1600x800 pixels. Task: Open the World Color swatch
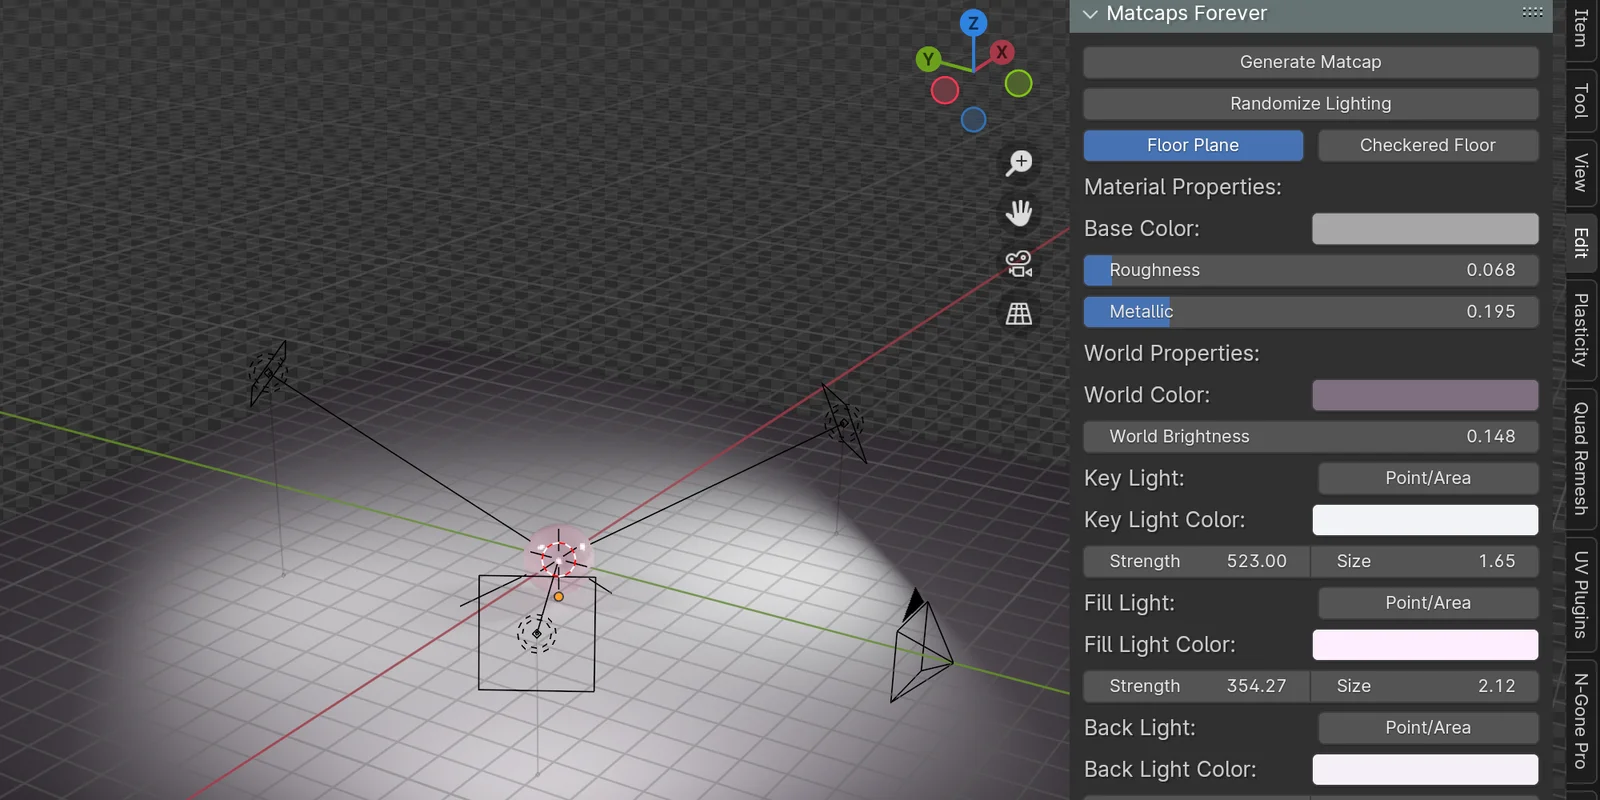1425,395
